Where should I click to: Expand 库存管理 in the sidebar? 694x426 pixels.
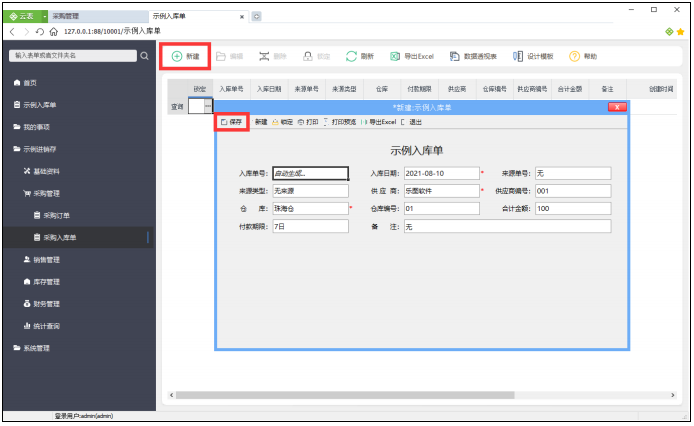click(x=42, y=282)
